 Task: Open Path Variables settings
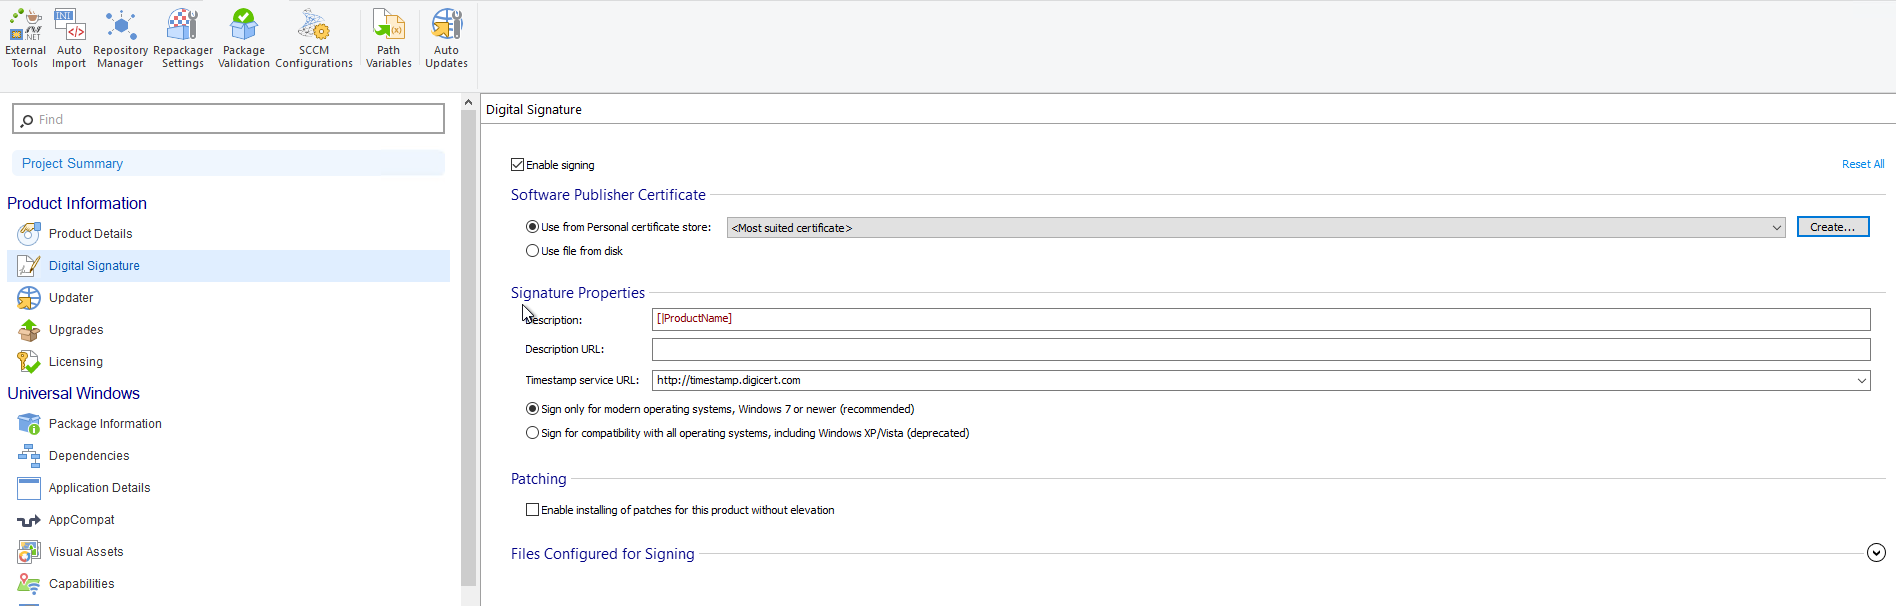point(388,39)
